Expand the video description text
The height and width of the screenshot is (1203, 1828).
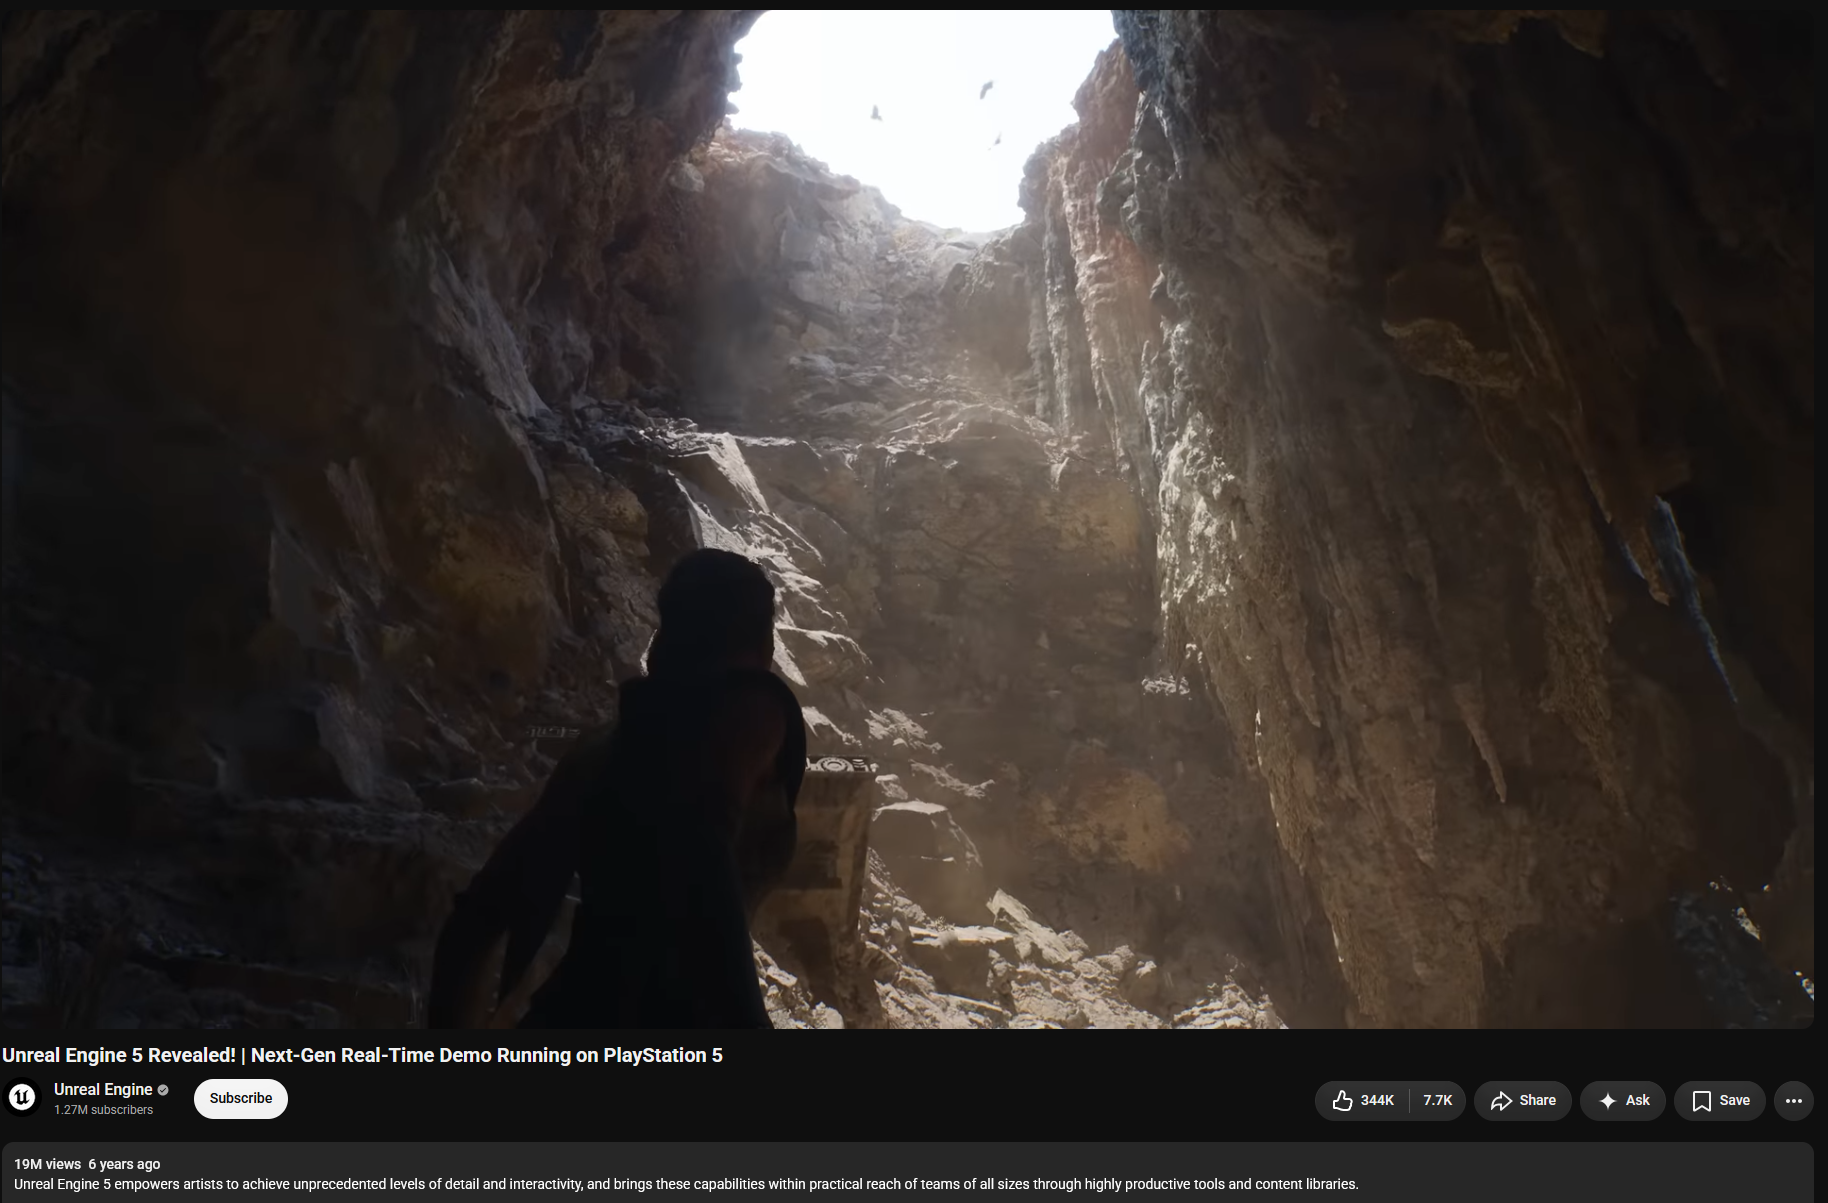[686, 1184]
